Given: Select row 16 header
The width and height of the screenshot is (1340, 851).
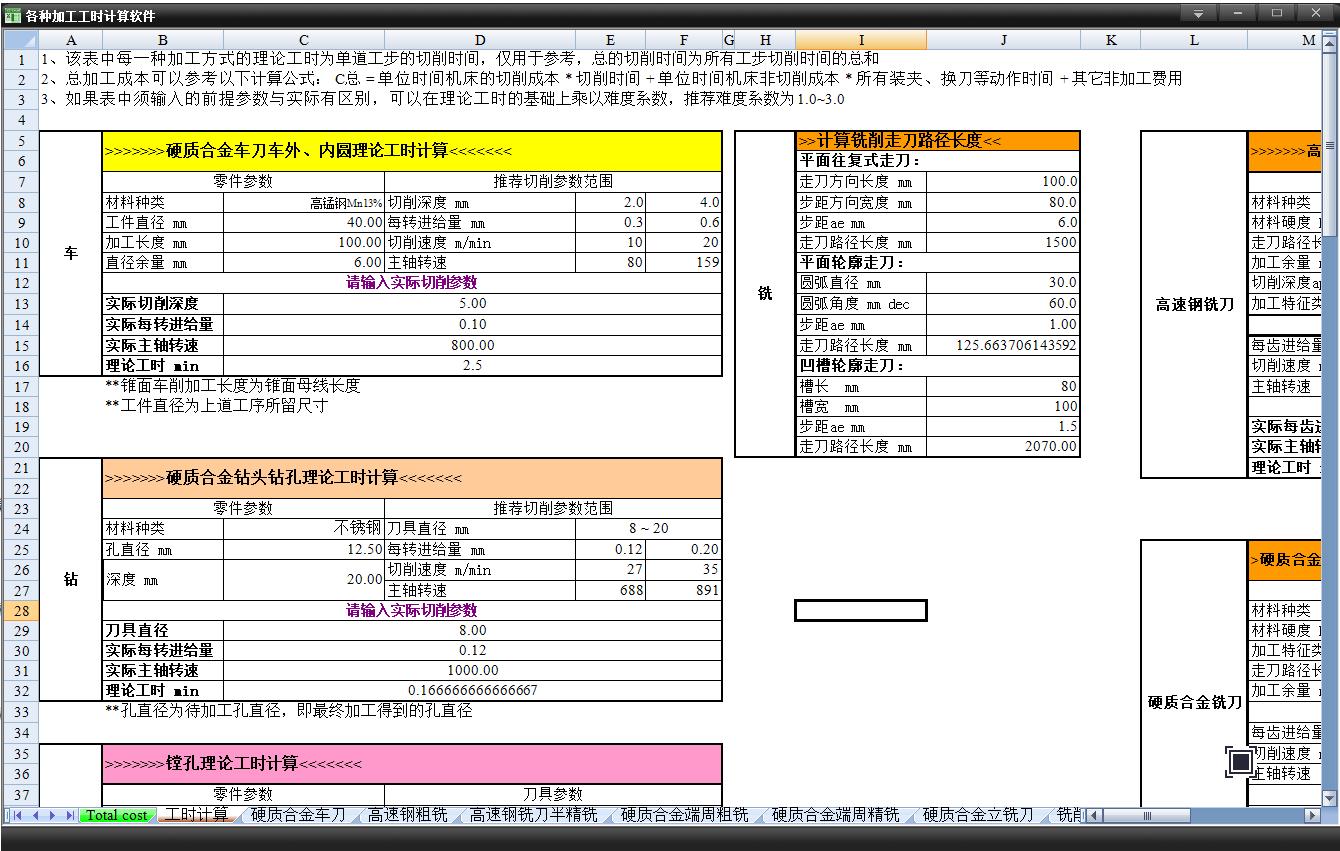Looking at the screenshot, I should click(20, 366).
